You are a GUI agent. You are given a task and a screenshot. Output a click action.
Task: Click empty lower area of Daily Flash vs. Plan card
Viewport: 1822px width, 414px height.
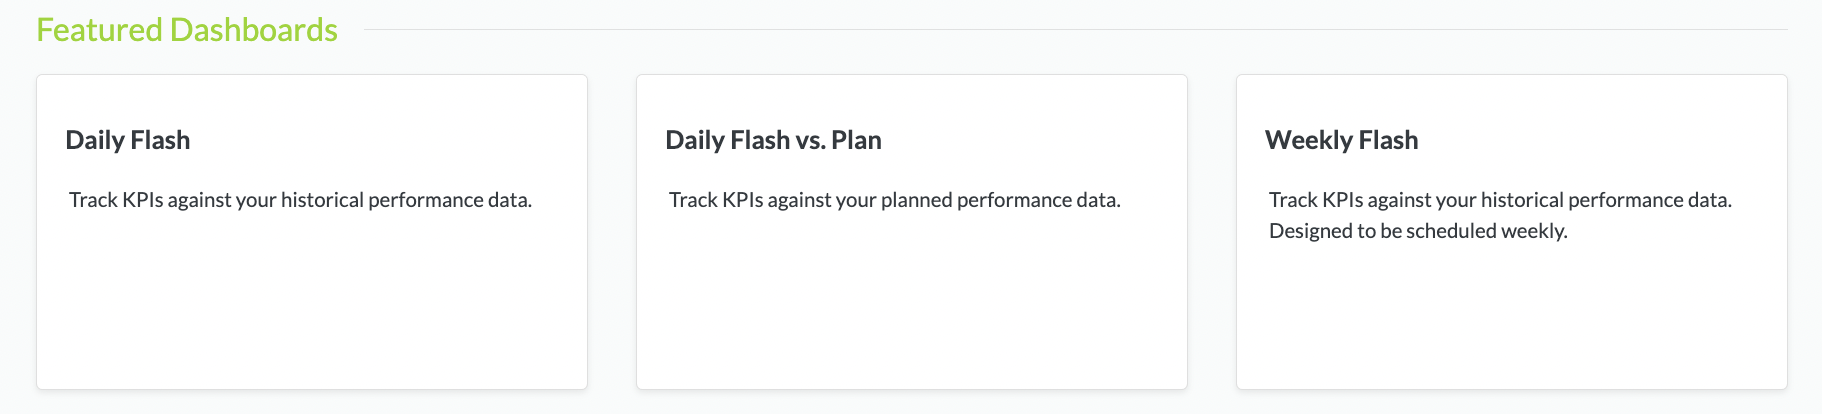click(x=911, y=320)
